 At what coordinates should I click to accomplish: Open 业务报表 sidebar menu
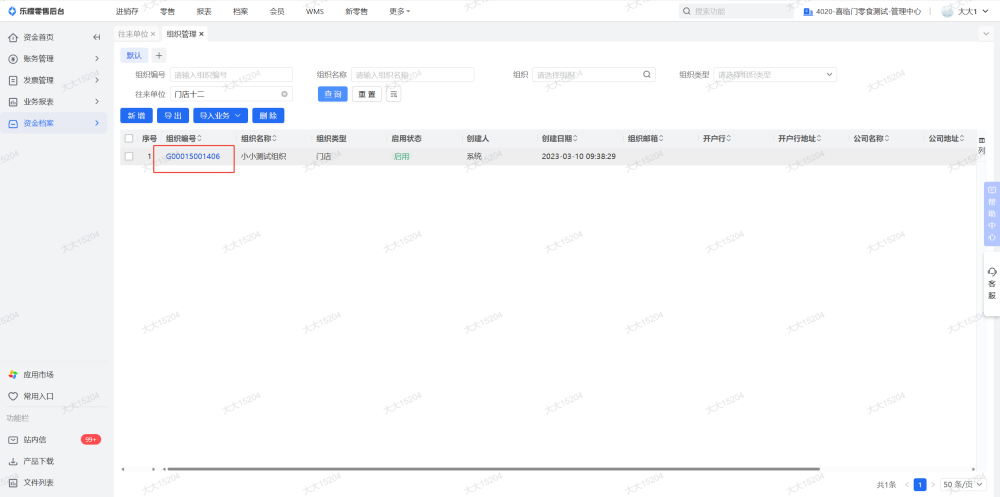pyautogui.click(x=54, y=102)
